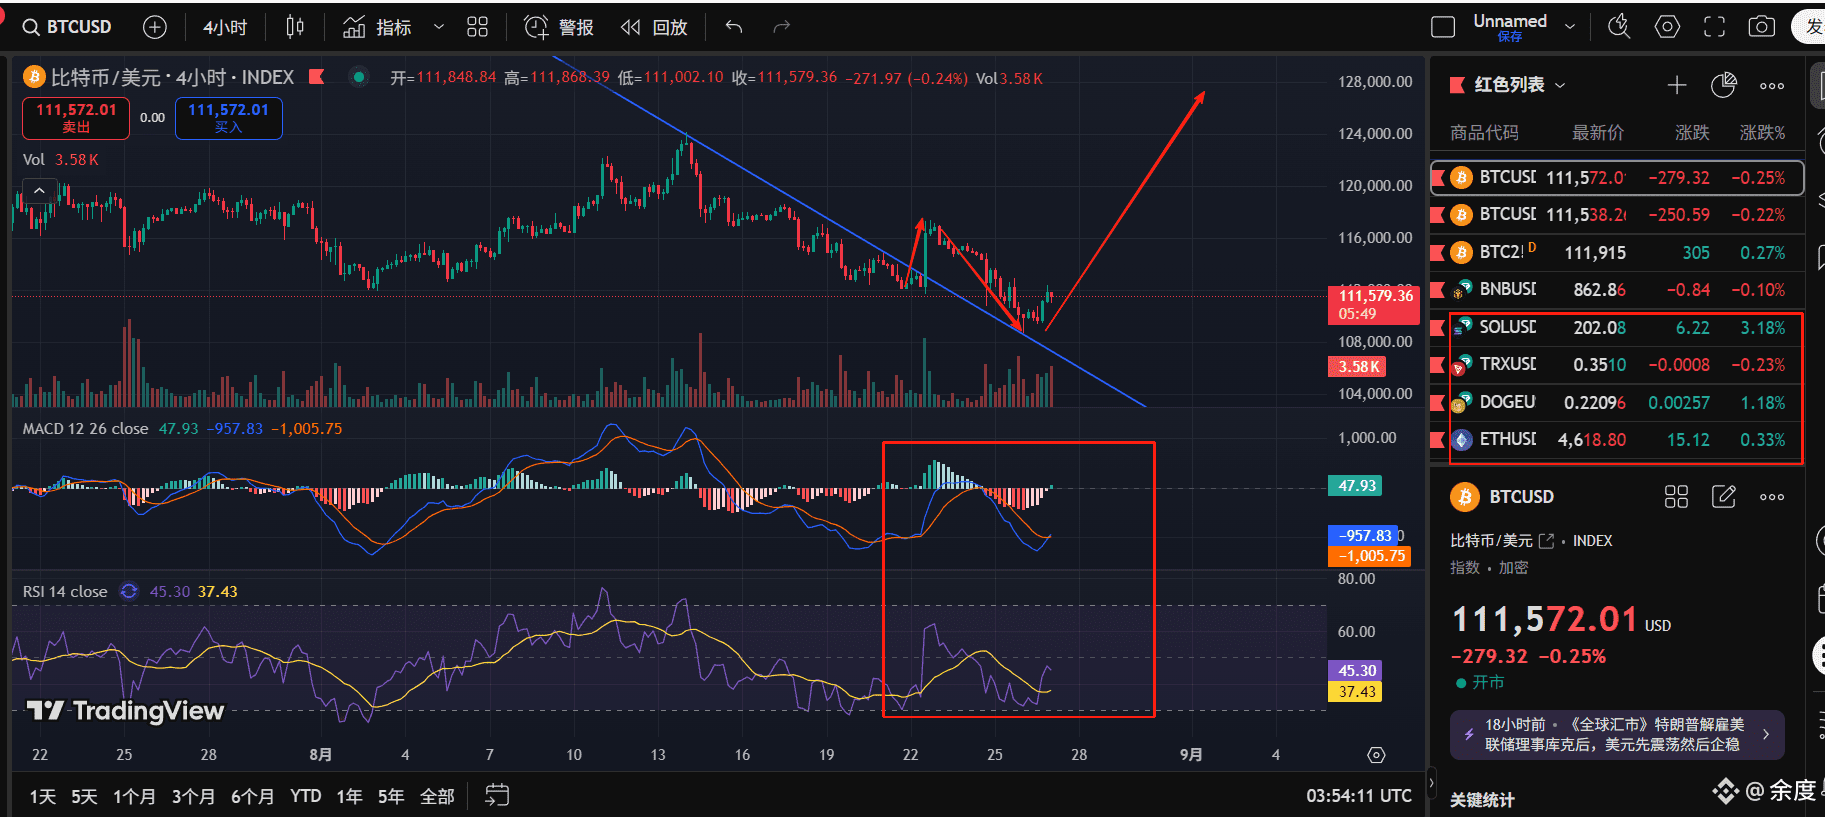
Task: Set the date range to 1年
Action: click(349, 796)
